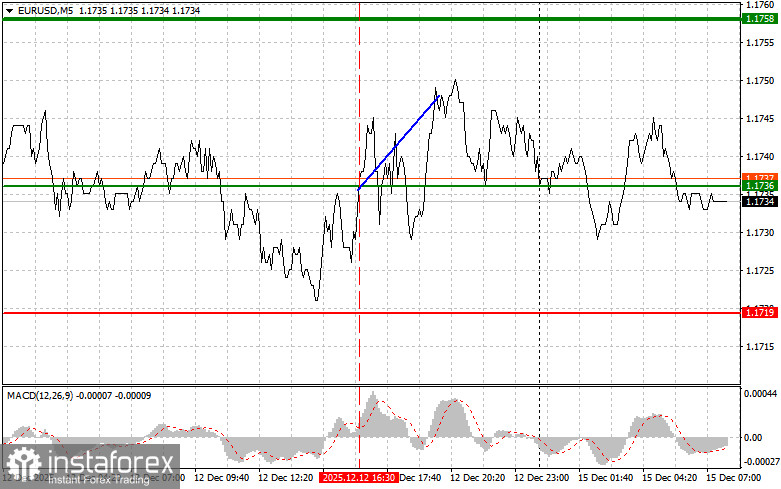The height and width of the screenshot is (489, 781).
Task: Select the blue trend line on chart
Action: click(x=398, y=143)
